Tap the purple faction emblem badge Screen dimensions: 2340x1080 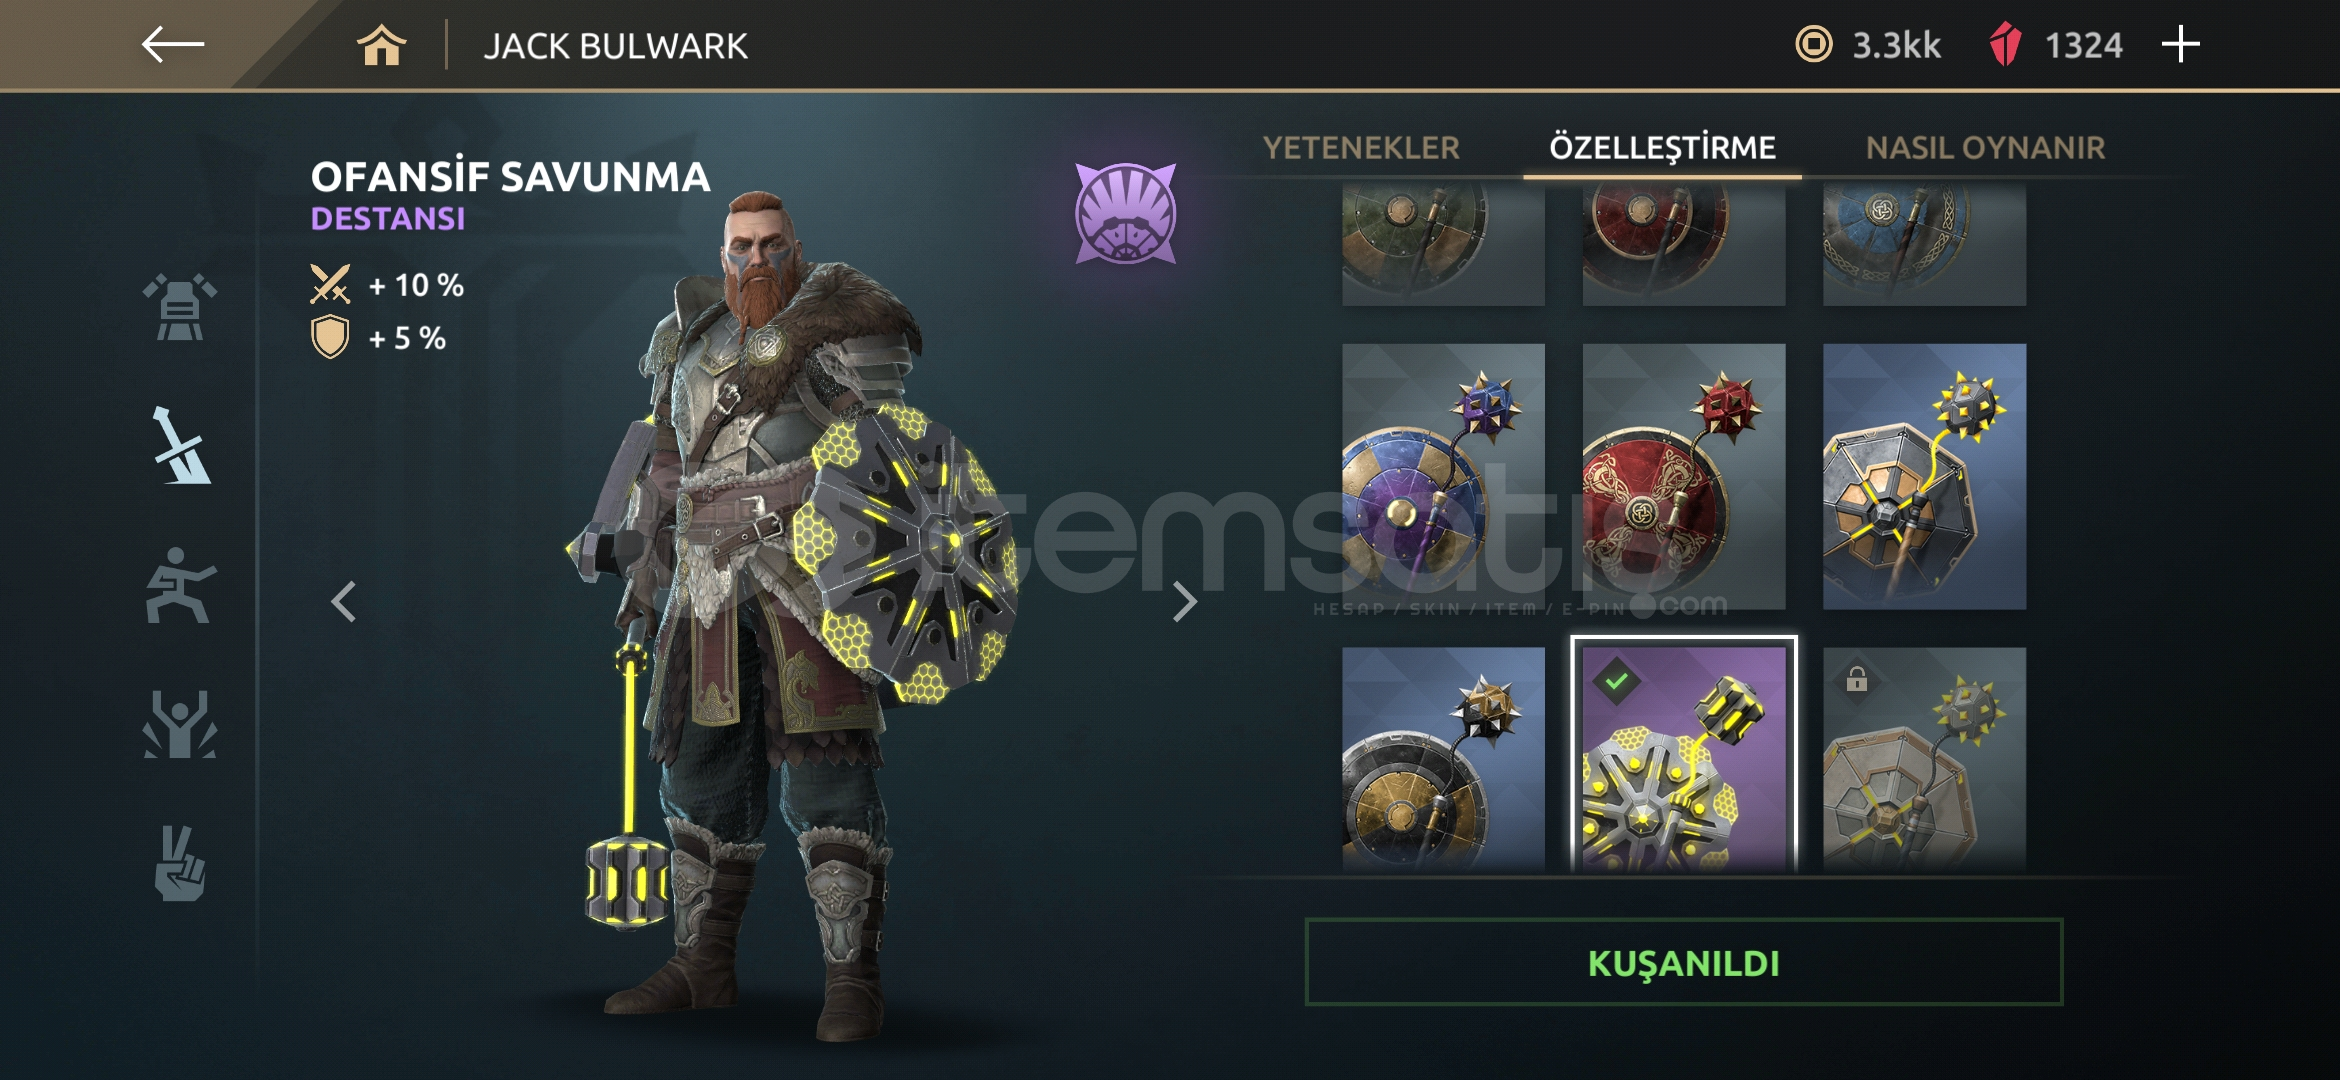[x=1126, y=213]
